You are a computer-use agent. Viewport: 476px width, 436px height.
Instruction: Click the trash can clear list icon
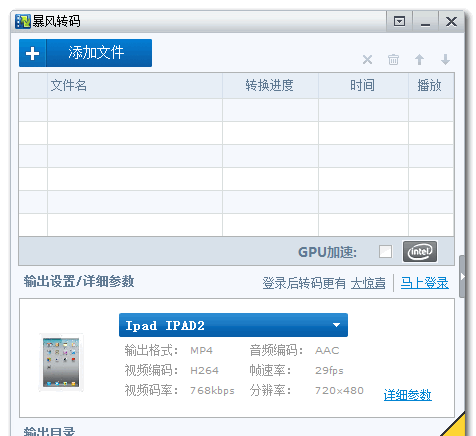(x=393, y=60)
